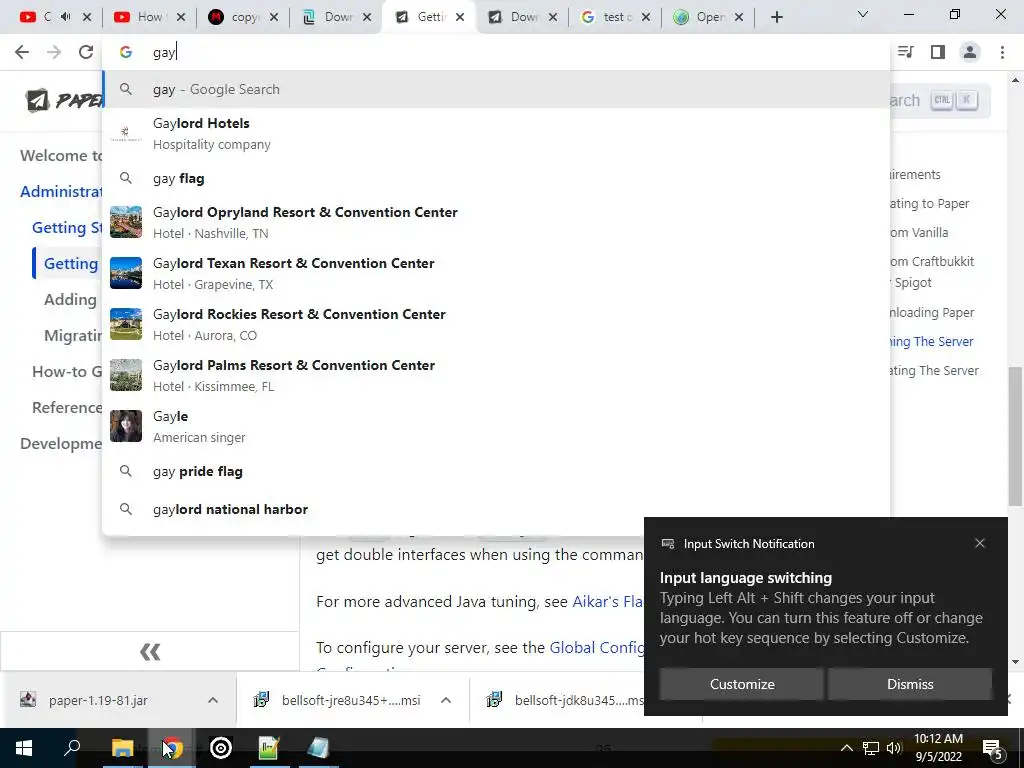The image size is (1024, 768).
Task: Close the 'test' Google tab
Action: pyautogui.click(x=646, y=18)
